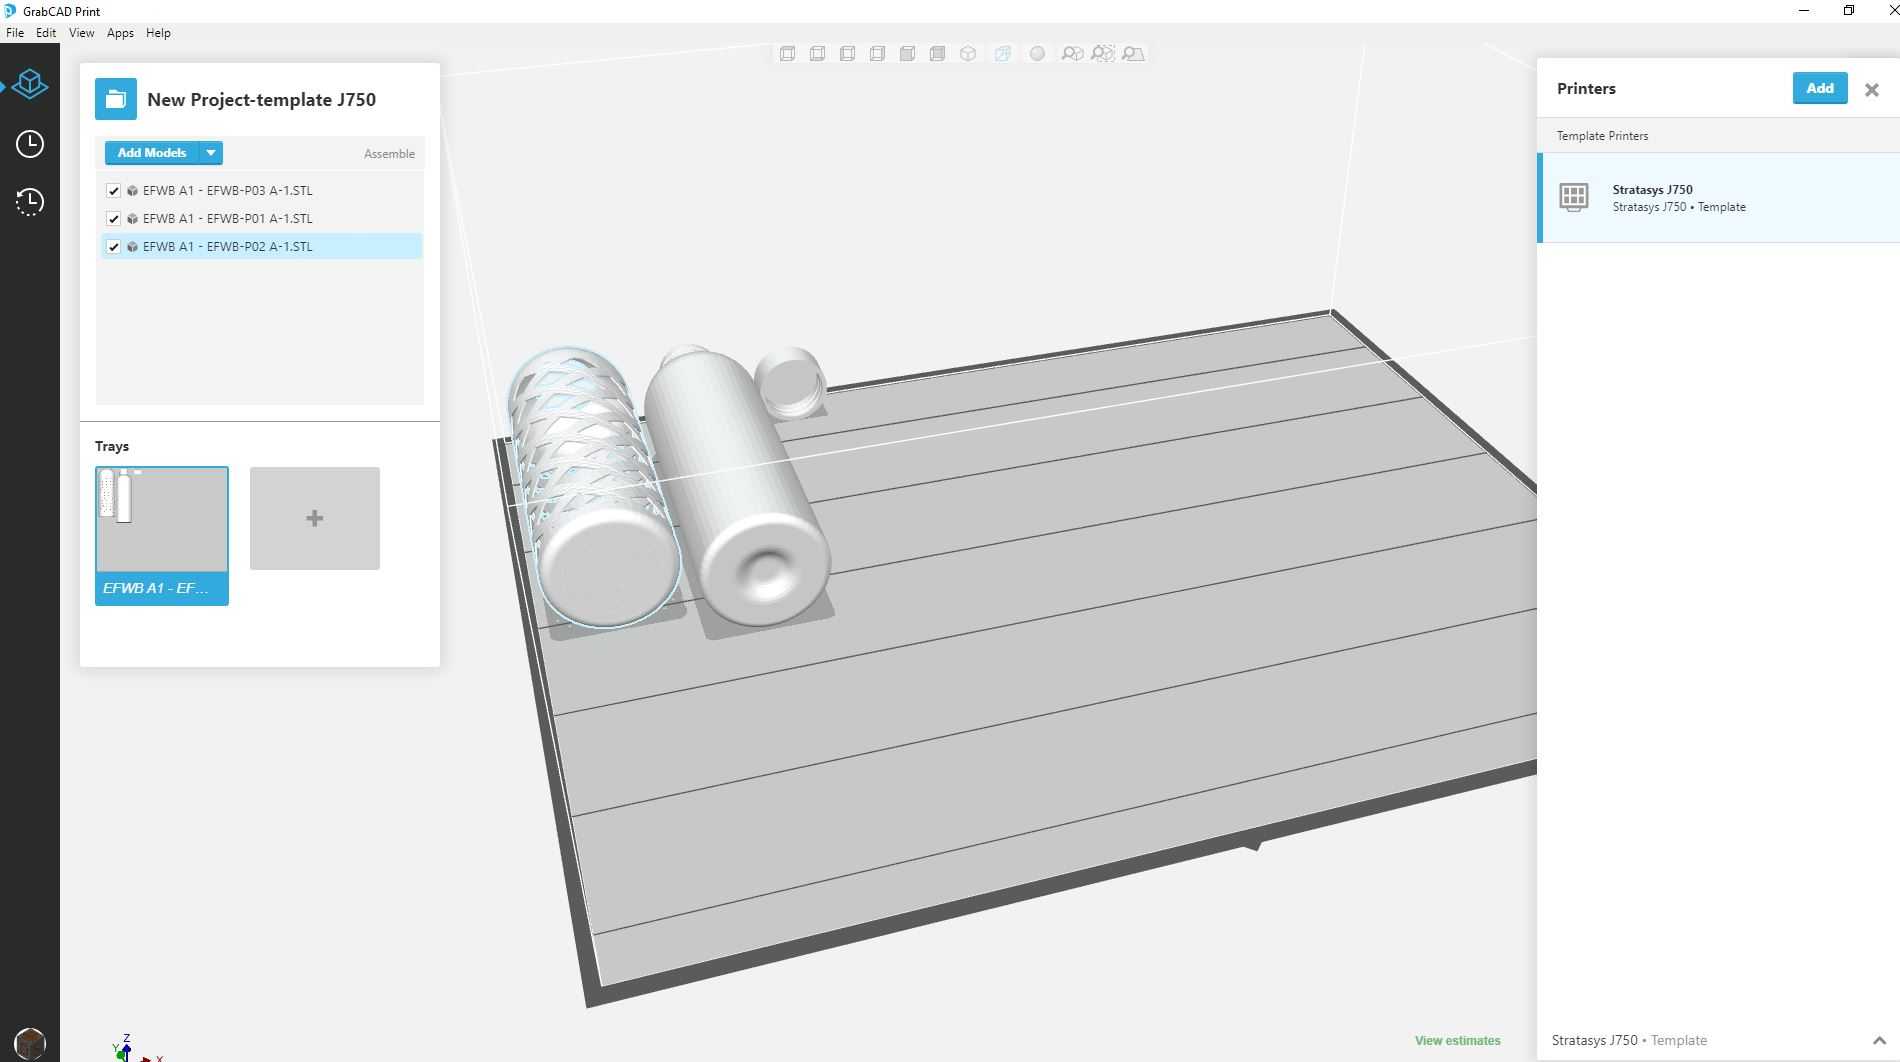Image resolution: width=1900 pixels, height=1062 pixels.
Task: Open the Schedule clock icon in sidebar
Action: pyautogui.click(x=30, y=144)
